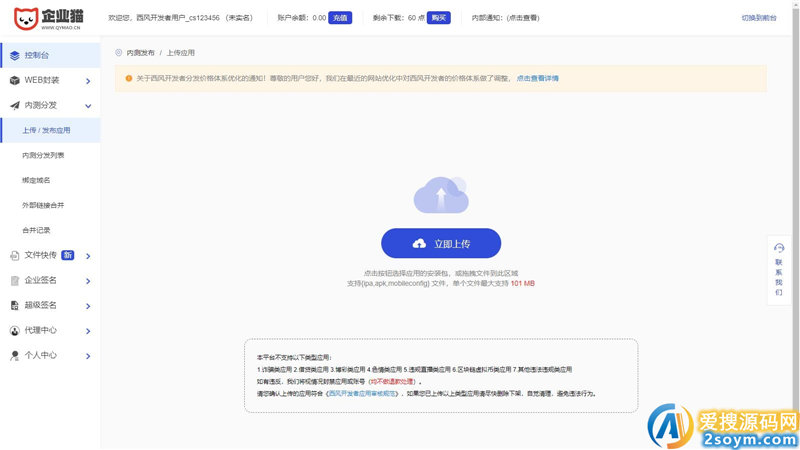Expand the WEB封装 menu chevron

point(88,81)
